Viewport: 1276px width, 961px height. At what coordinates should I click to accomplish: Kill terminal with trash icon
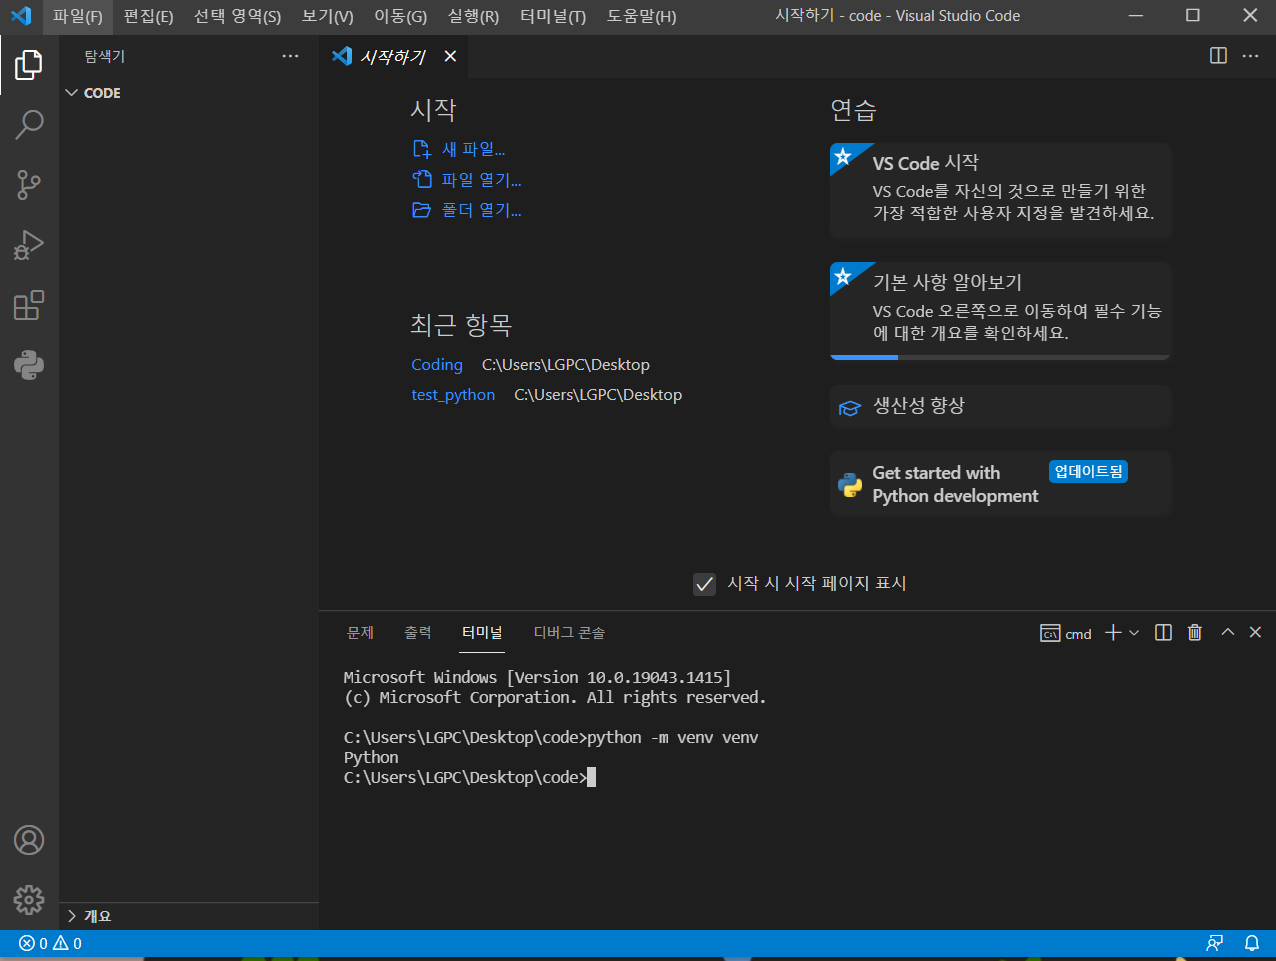pos(1194,632)
